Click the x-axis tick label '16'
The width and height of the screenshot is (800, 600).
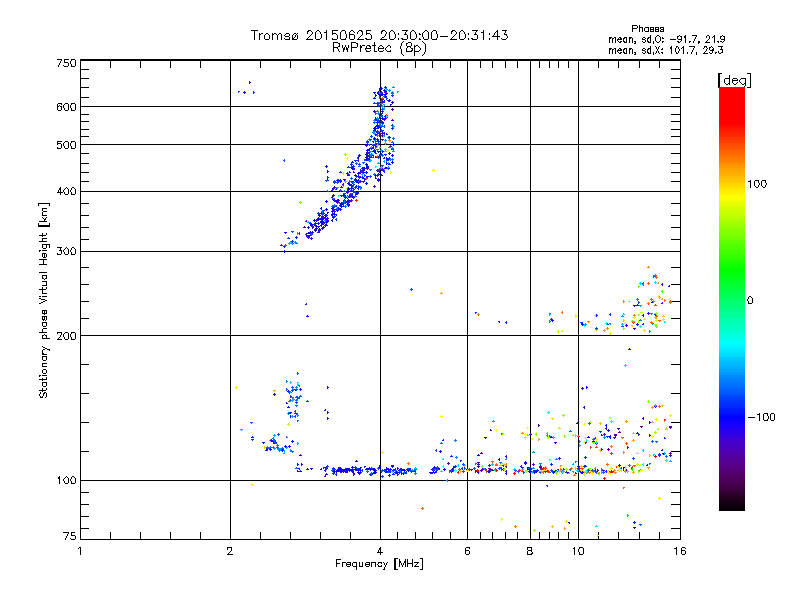(680, 551)
